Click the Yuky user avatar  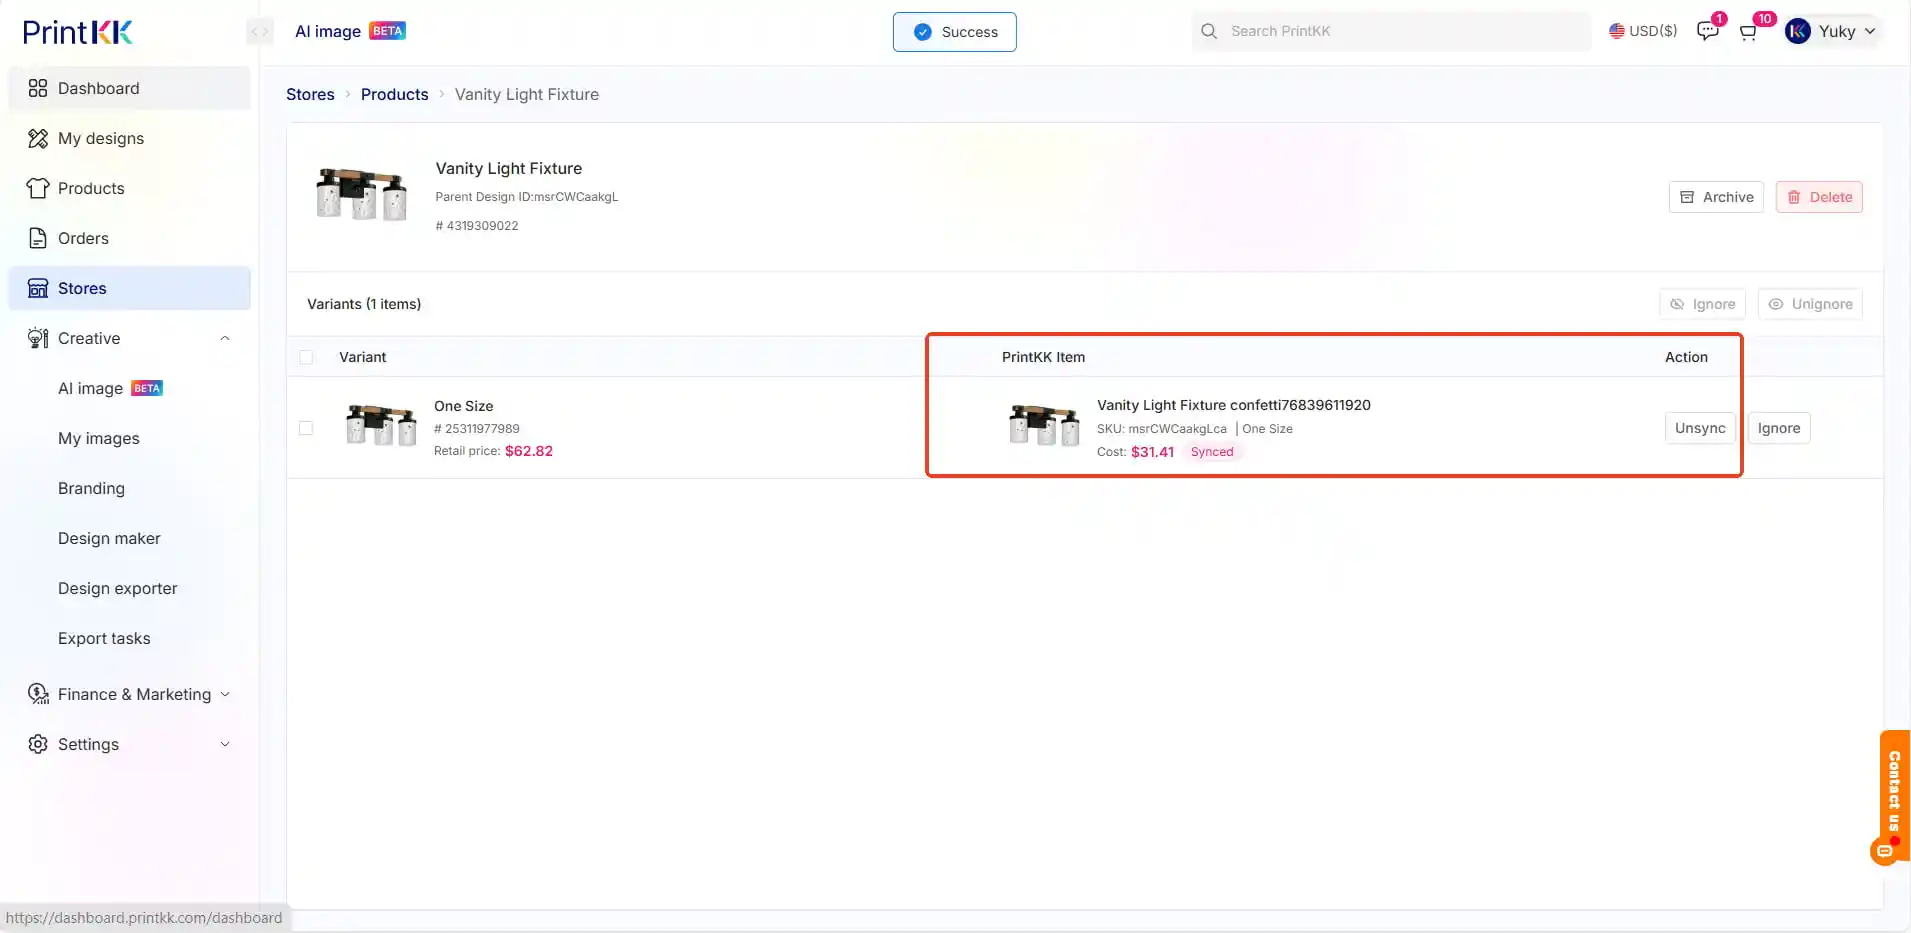click(x=1798, y=31)
